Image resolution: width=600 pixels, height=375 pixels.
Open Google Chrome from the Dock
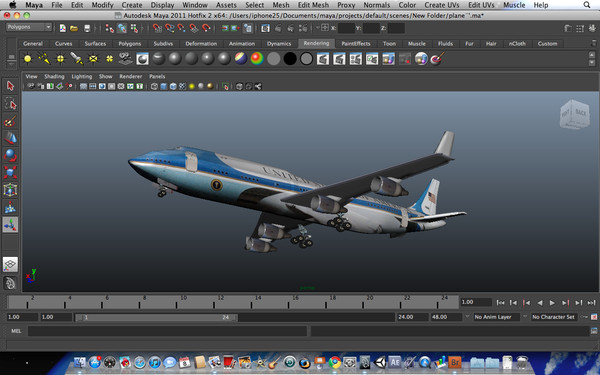pyautogui.click(x=335, y=362)
